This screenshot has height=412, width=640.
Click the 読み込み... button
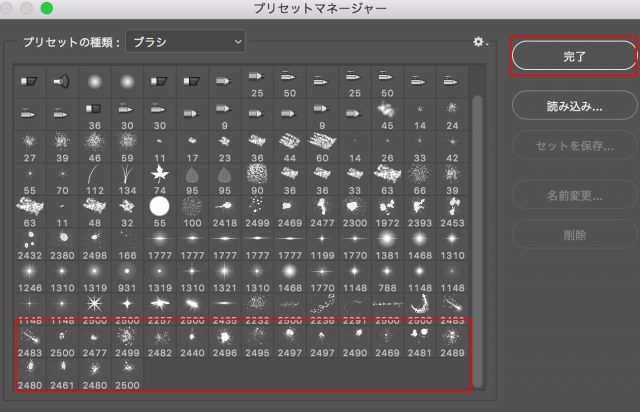(x=573, y=104)
